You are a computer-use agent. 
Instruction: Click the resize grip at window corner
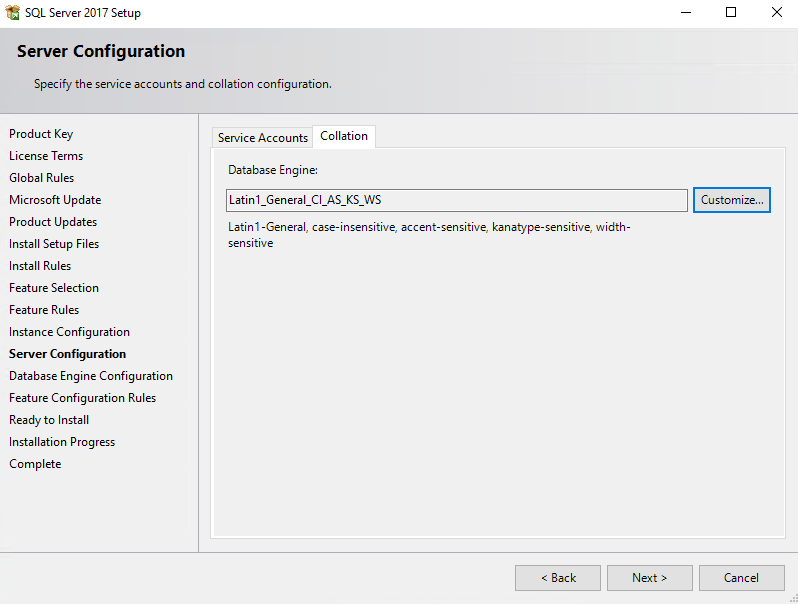792,598
